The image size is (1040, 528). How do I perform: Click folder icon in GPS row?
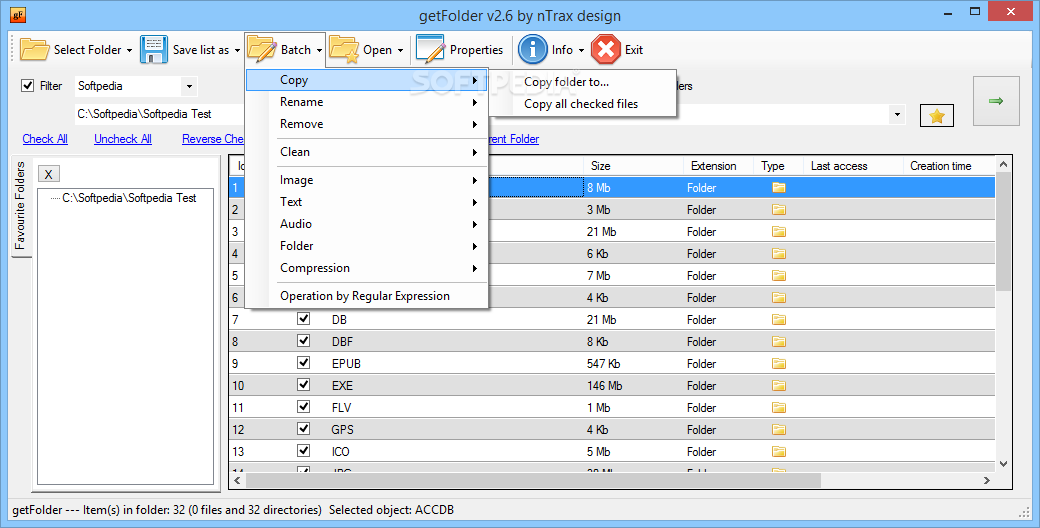coord(779,429)
